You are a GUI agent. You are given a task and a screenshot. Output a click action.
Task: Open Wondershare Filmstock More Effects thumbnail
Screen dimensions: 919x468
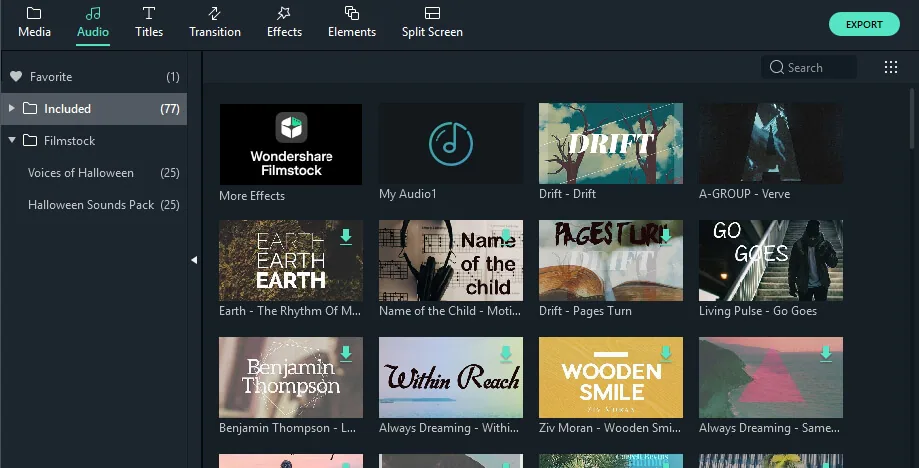pos(291,144)
